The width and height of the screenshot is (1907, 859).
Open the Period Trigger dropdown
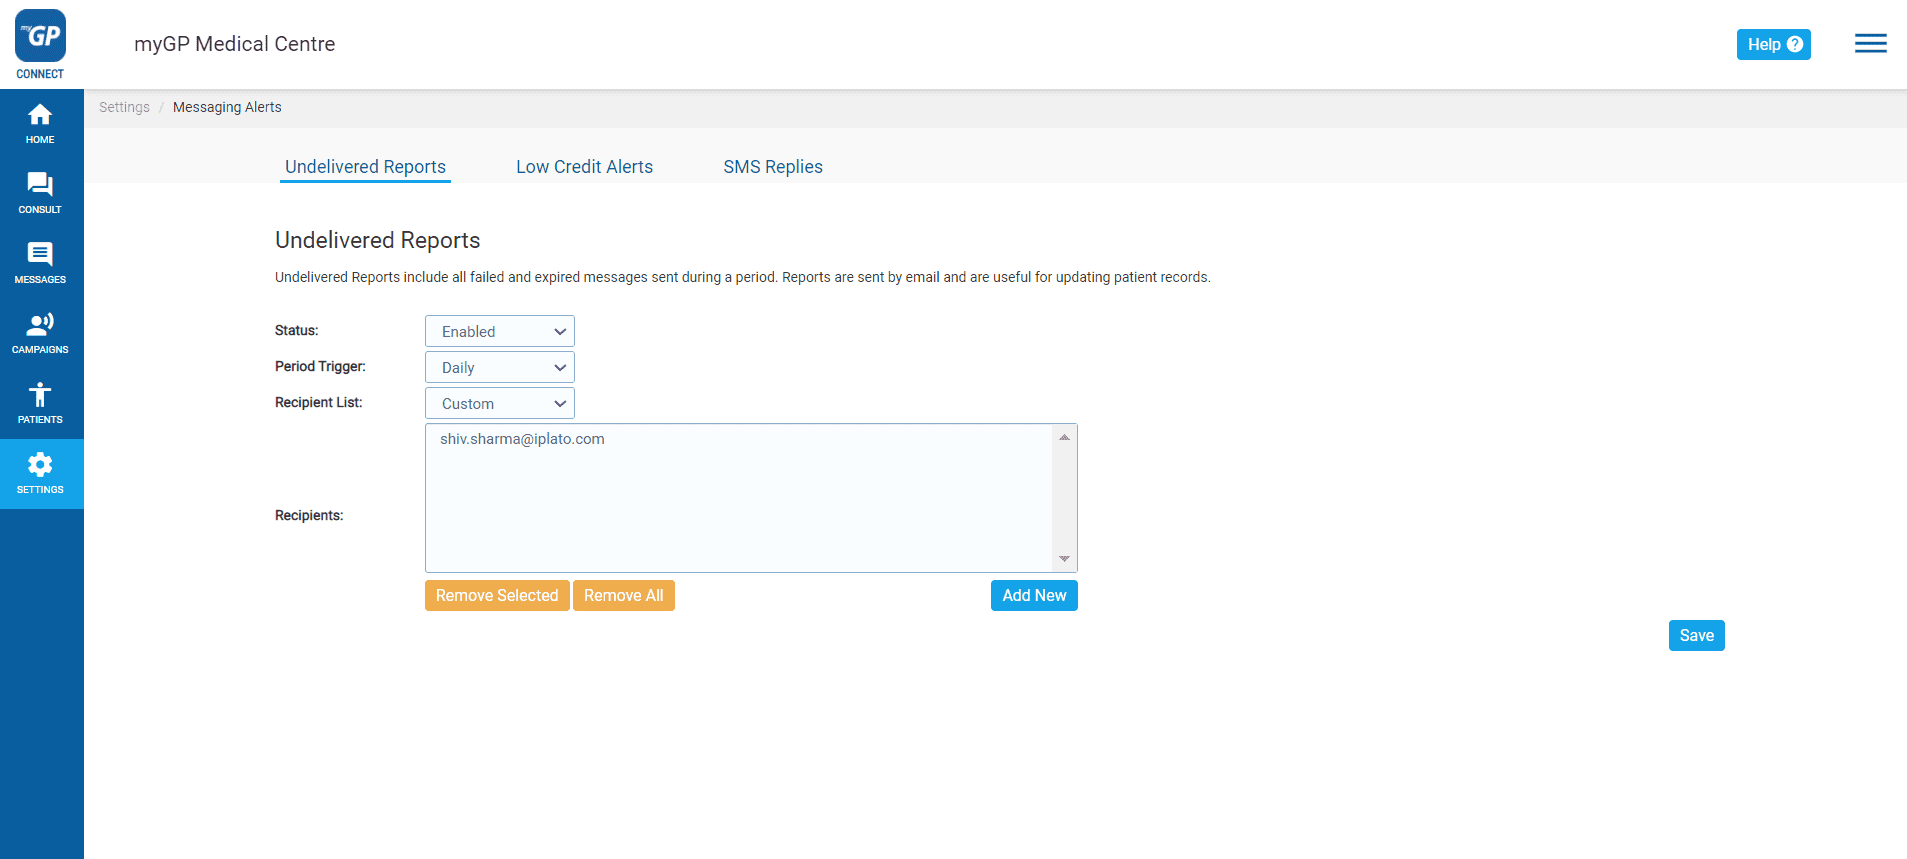point(499,368)
